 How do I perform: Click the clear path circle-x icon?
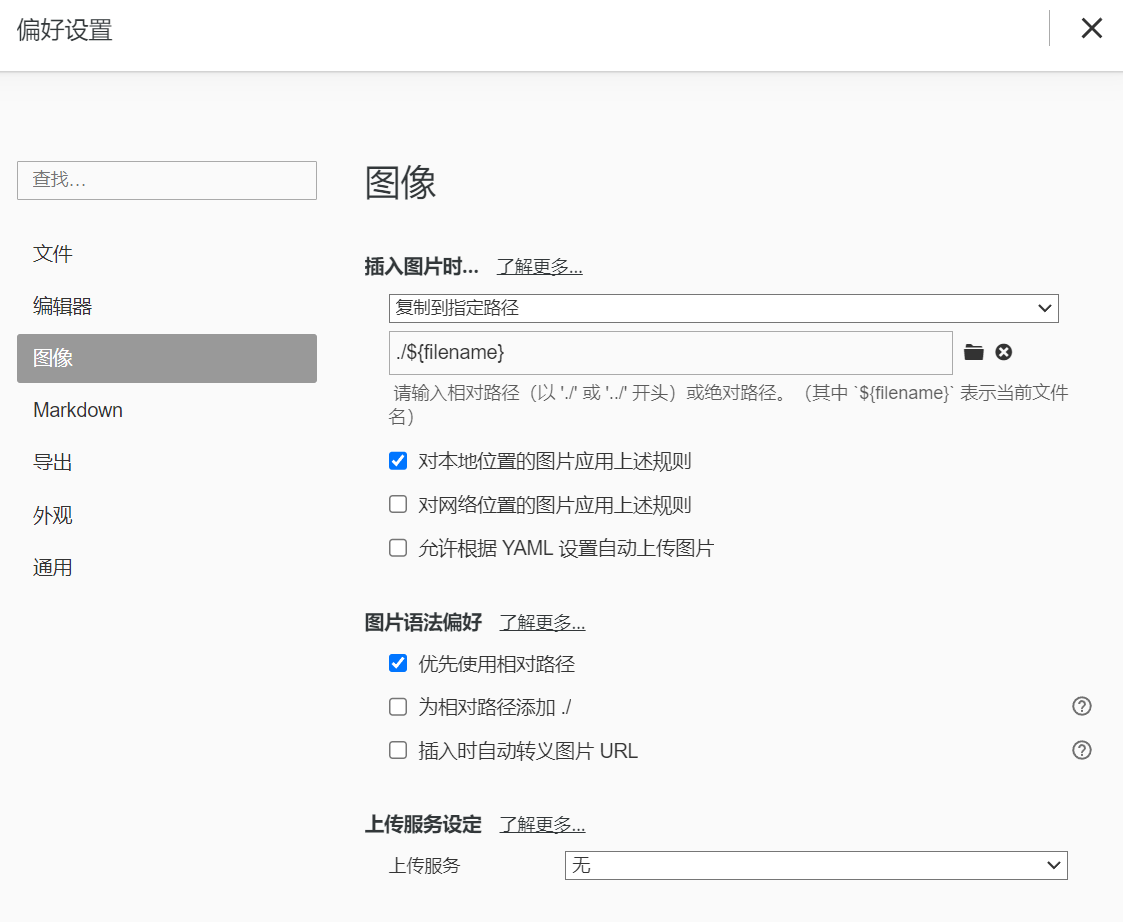[x=1004, y=352]
